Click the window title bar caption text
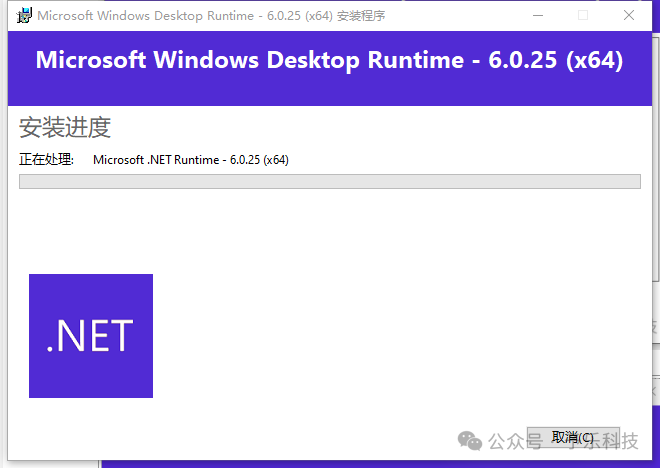Screen dimensions: 660x468 click(211, 16)
